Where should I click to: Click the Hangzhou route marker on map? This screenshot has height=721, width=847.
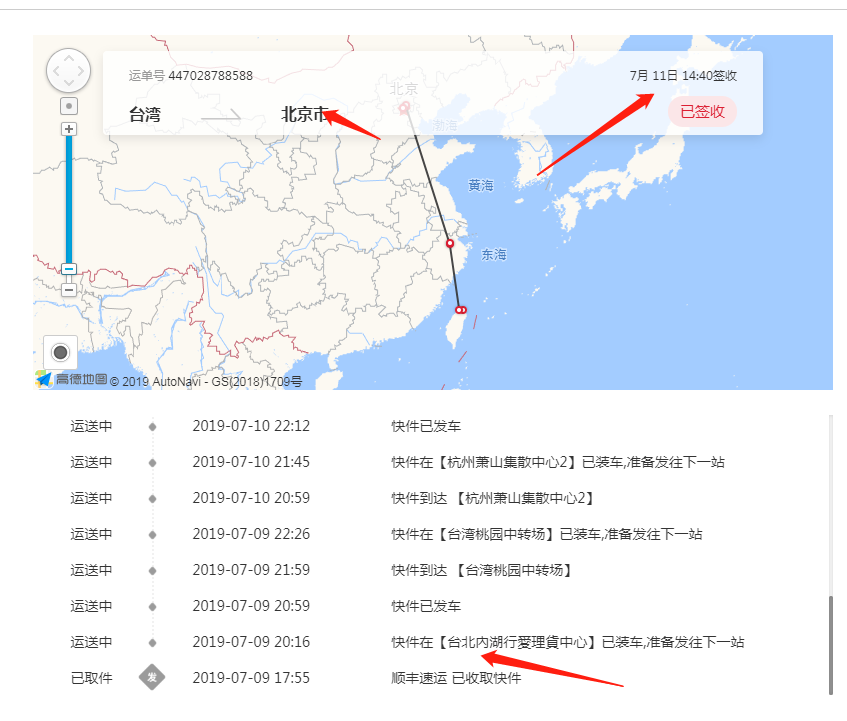(x=450, y=244)
